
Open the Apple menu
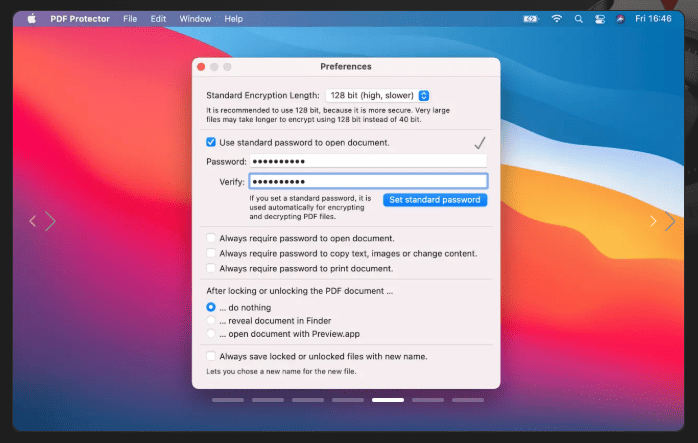click(x=32, y=19)
